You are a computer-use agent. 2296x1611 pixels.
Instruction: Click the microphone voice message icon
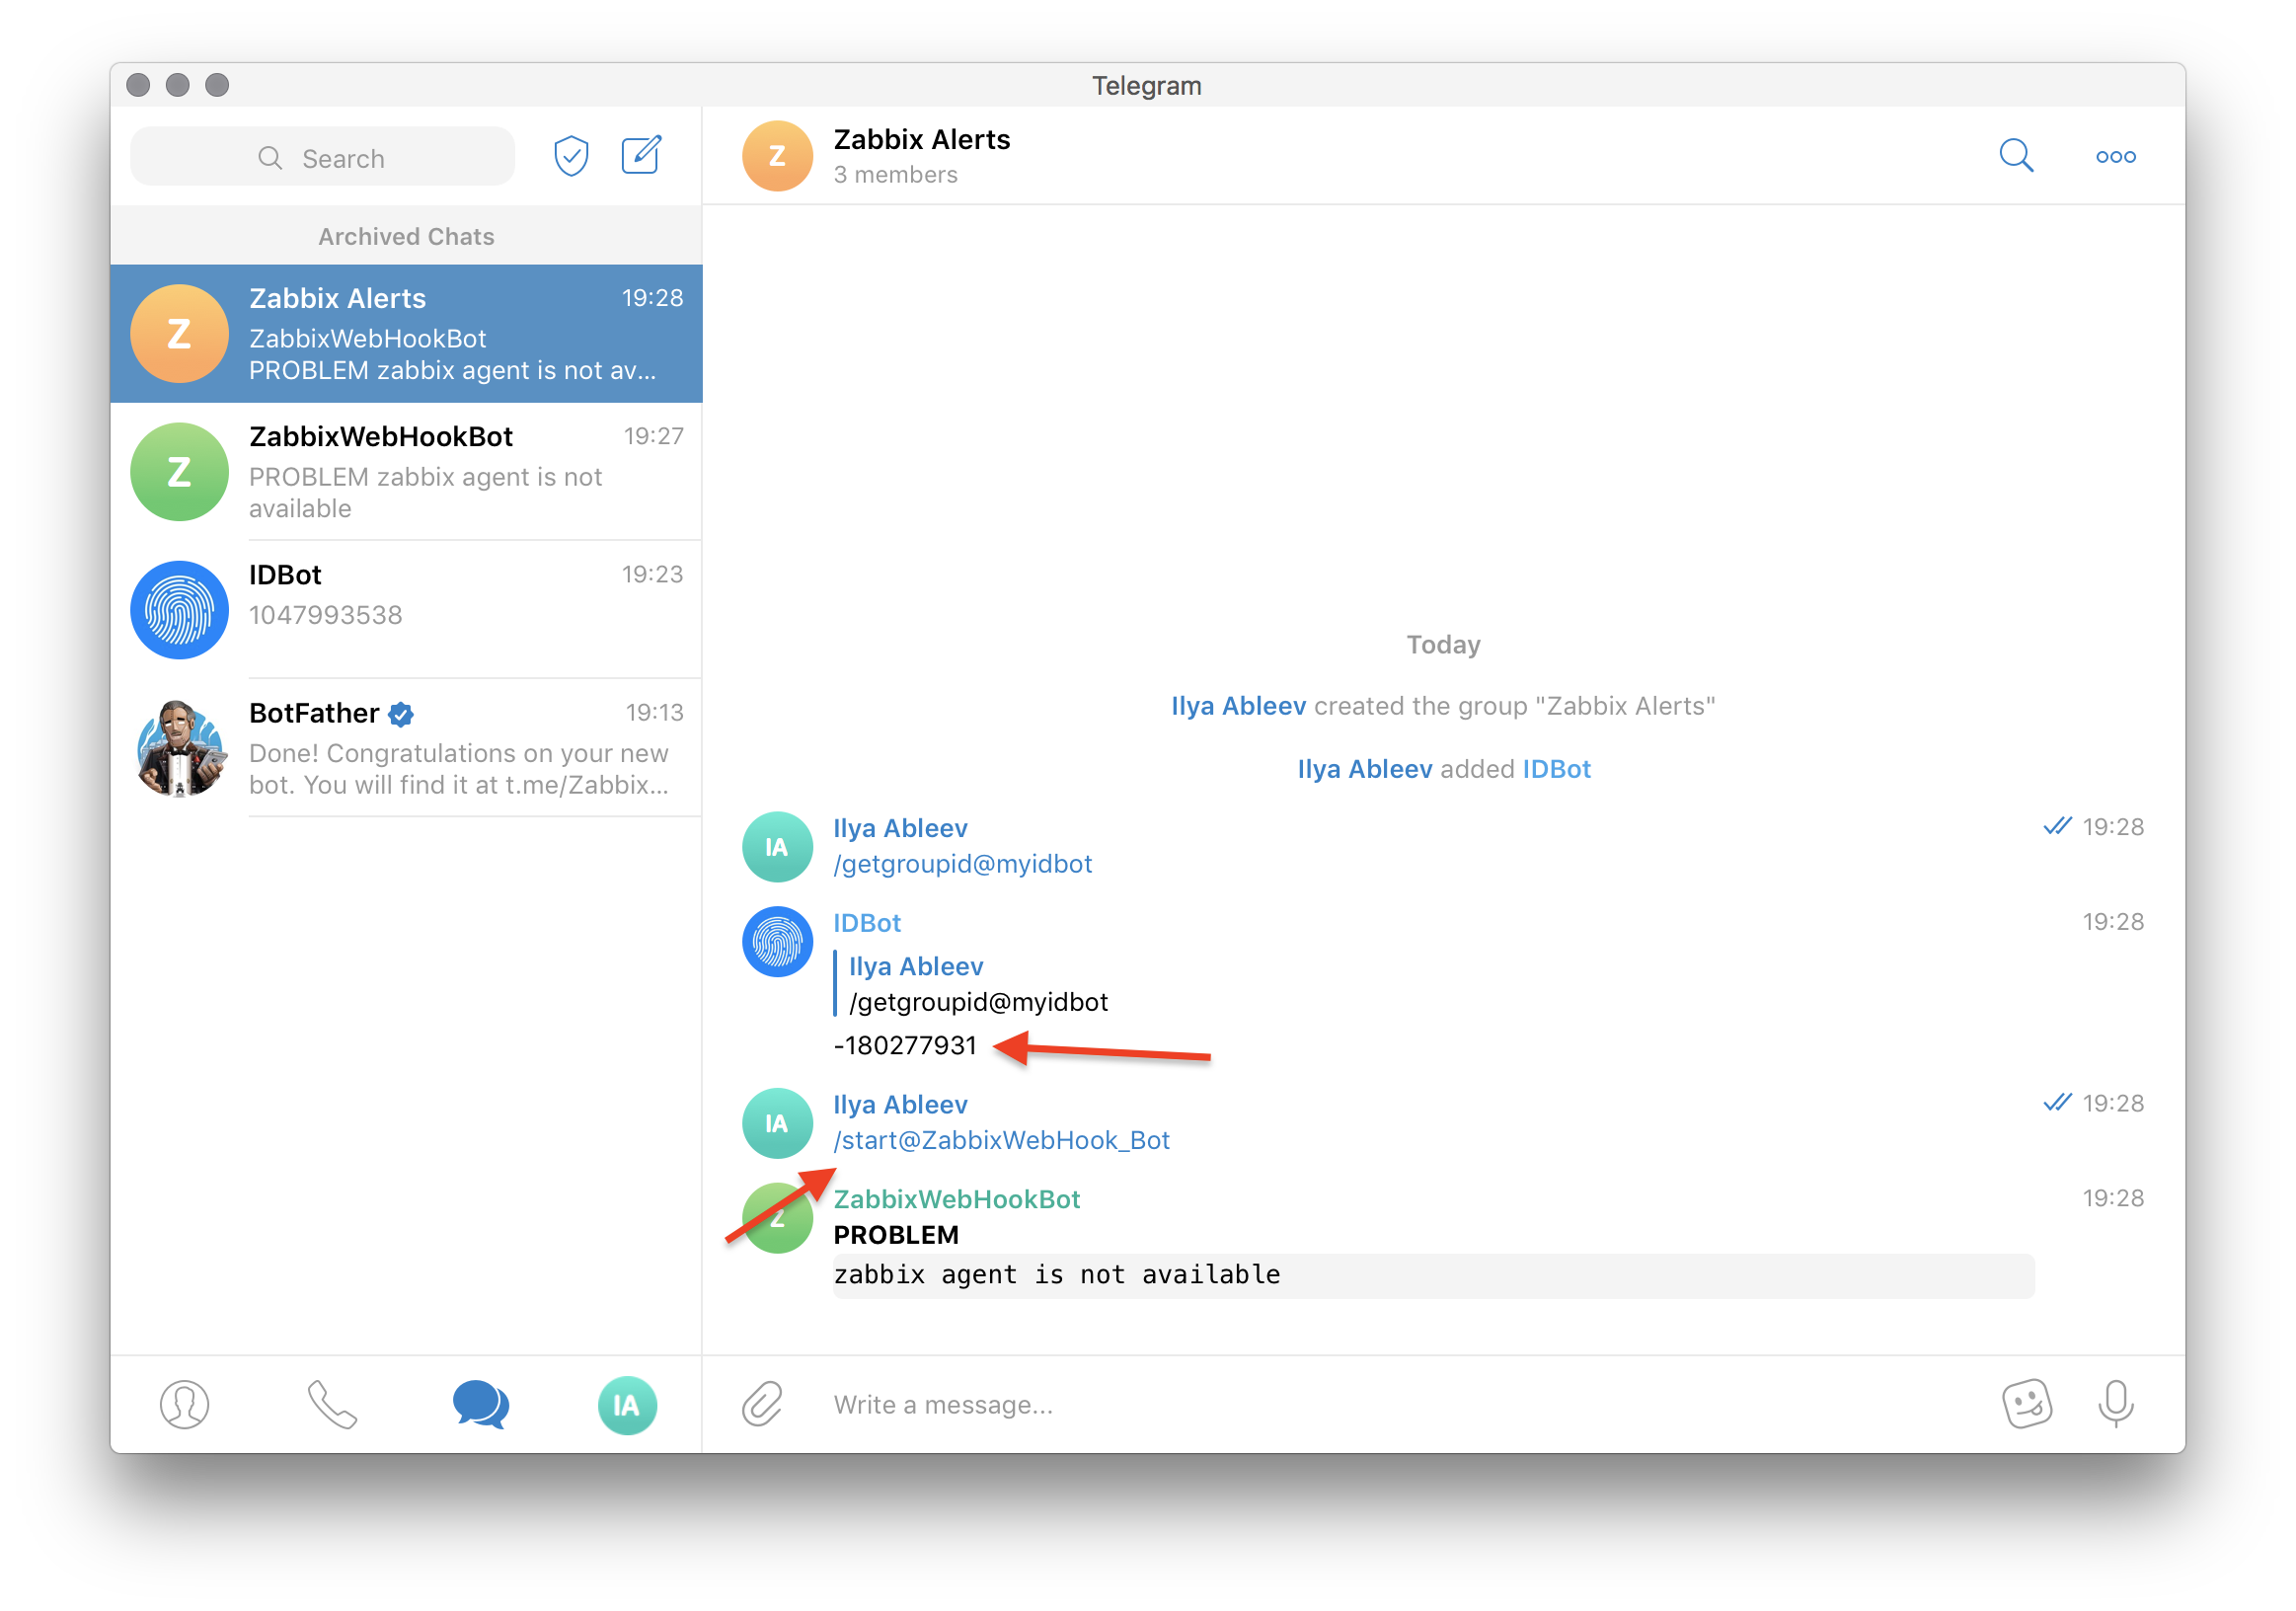(2115, 1404)
